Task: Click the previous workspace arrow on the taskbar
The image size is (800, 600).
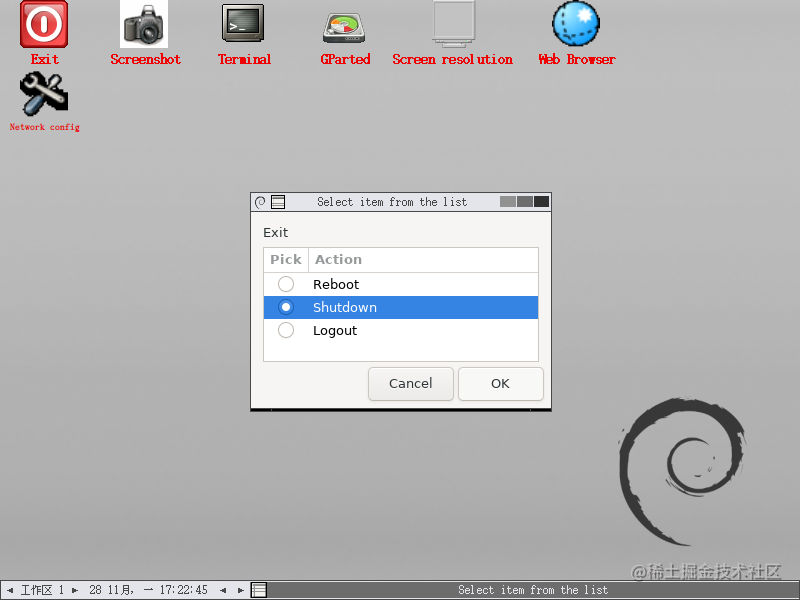Action: point(10,590)
